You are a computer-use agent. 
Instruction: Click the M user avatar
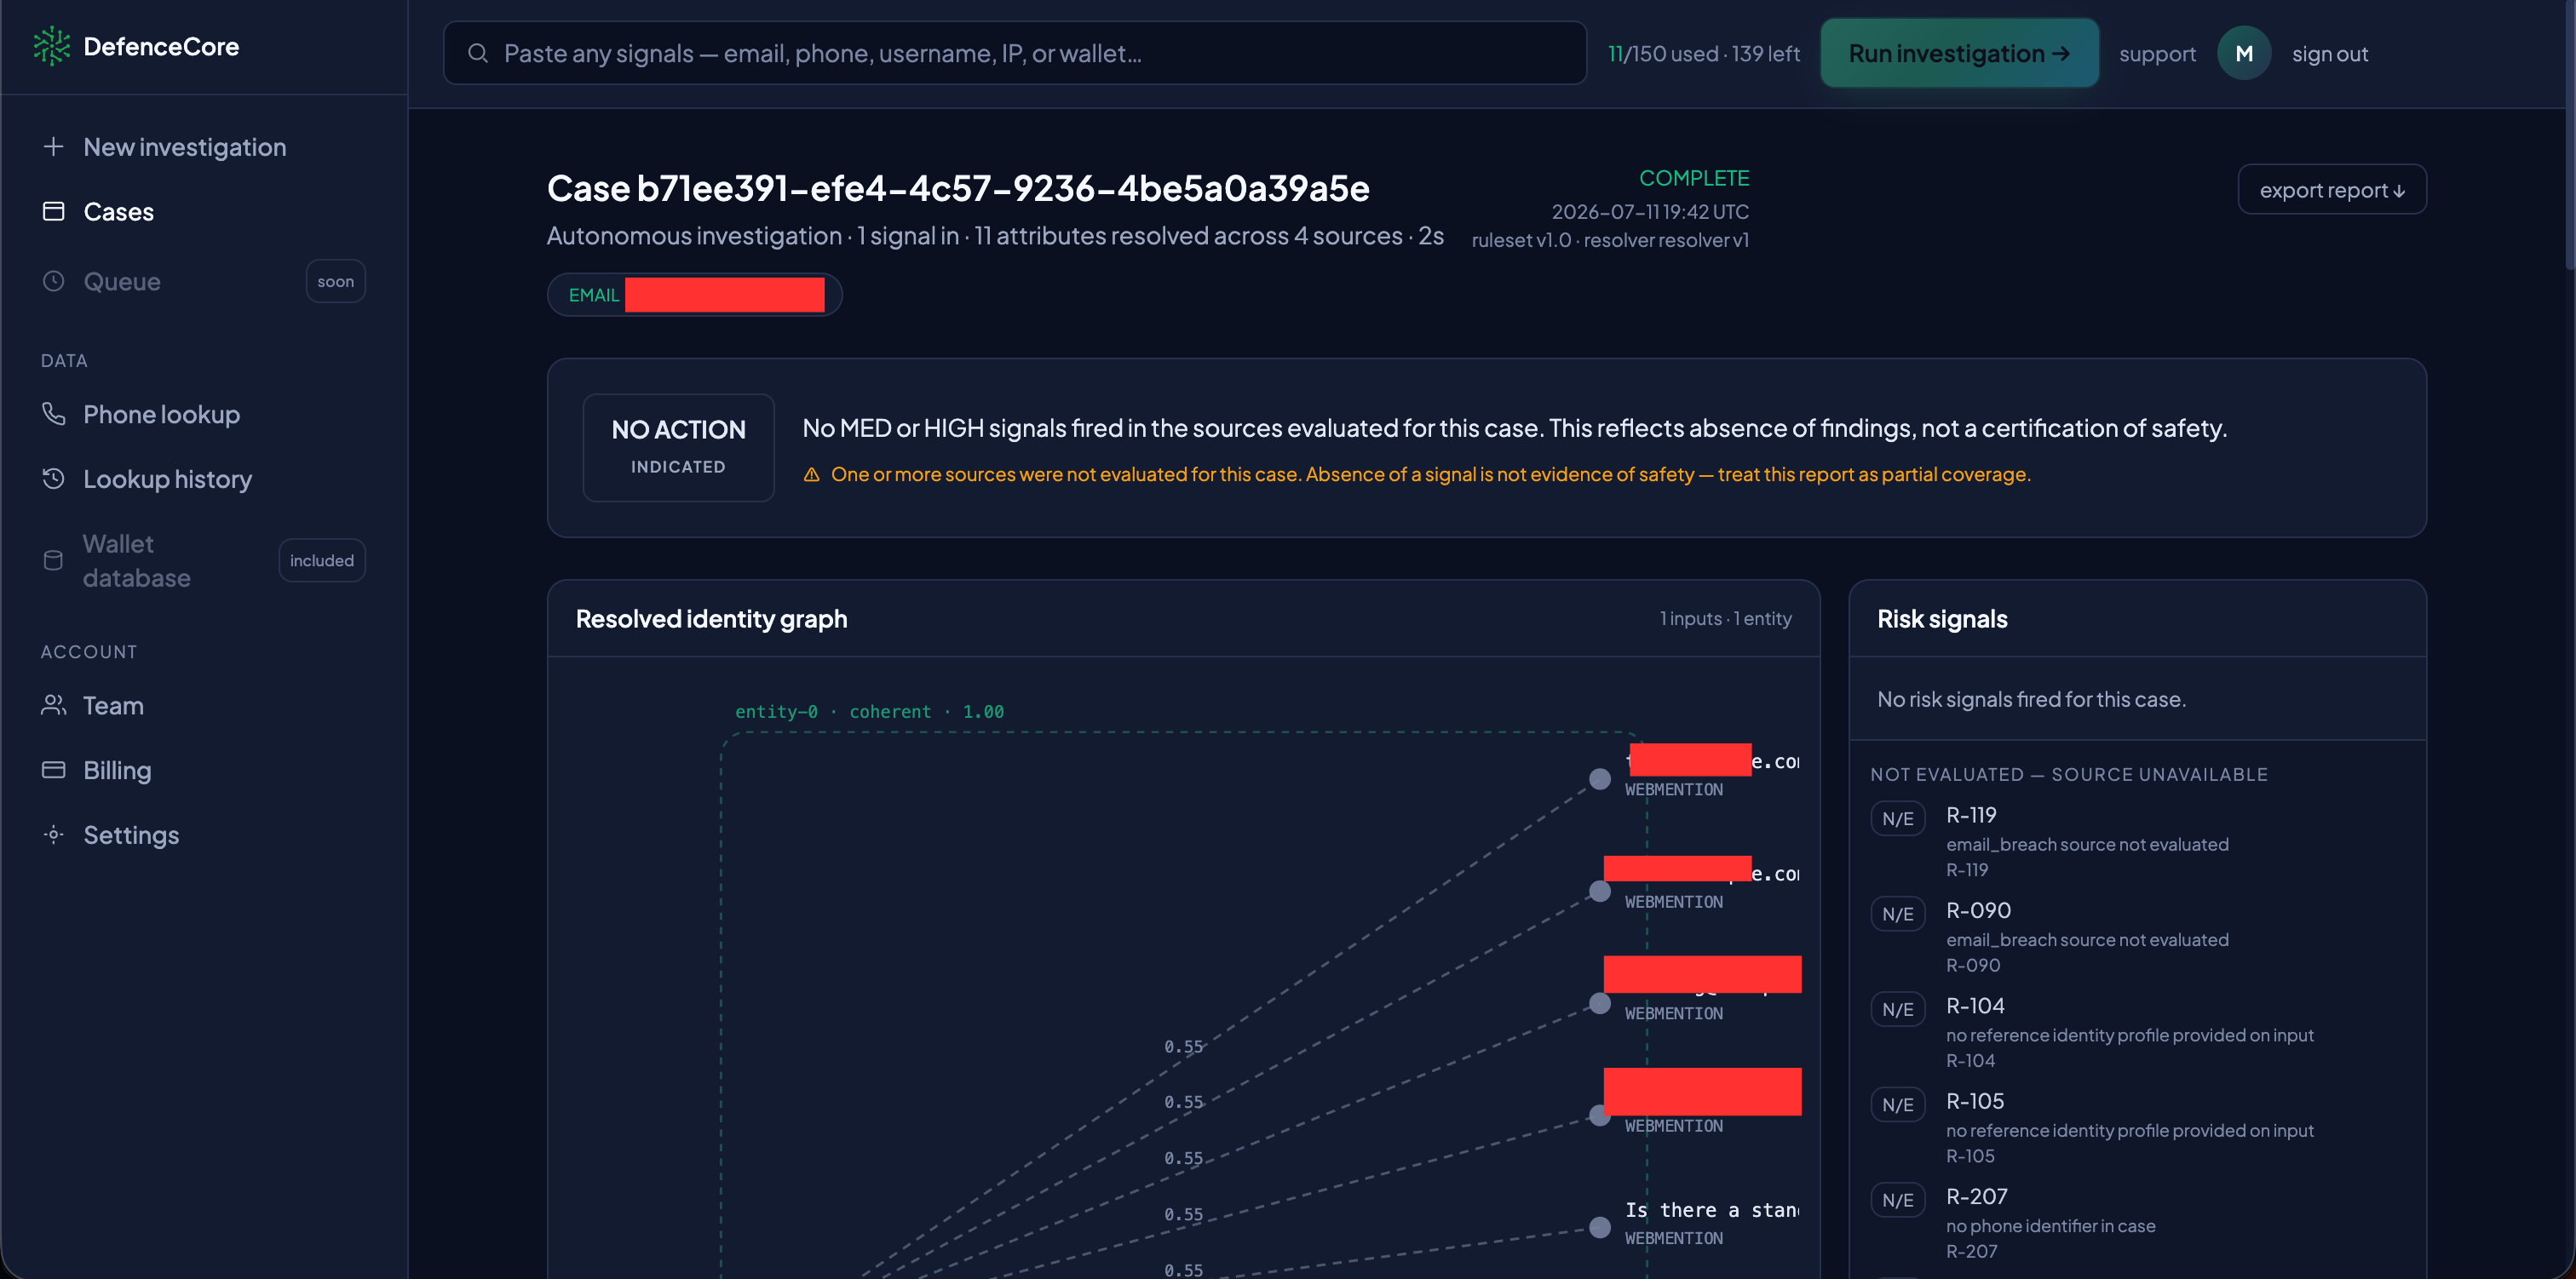point(2244,53)
